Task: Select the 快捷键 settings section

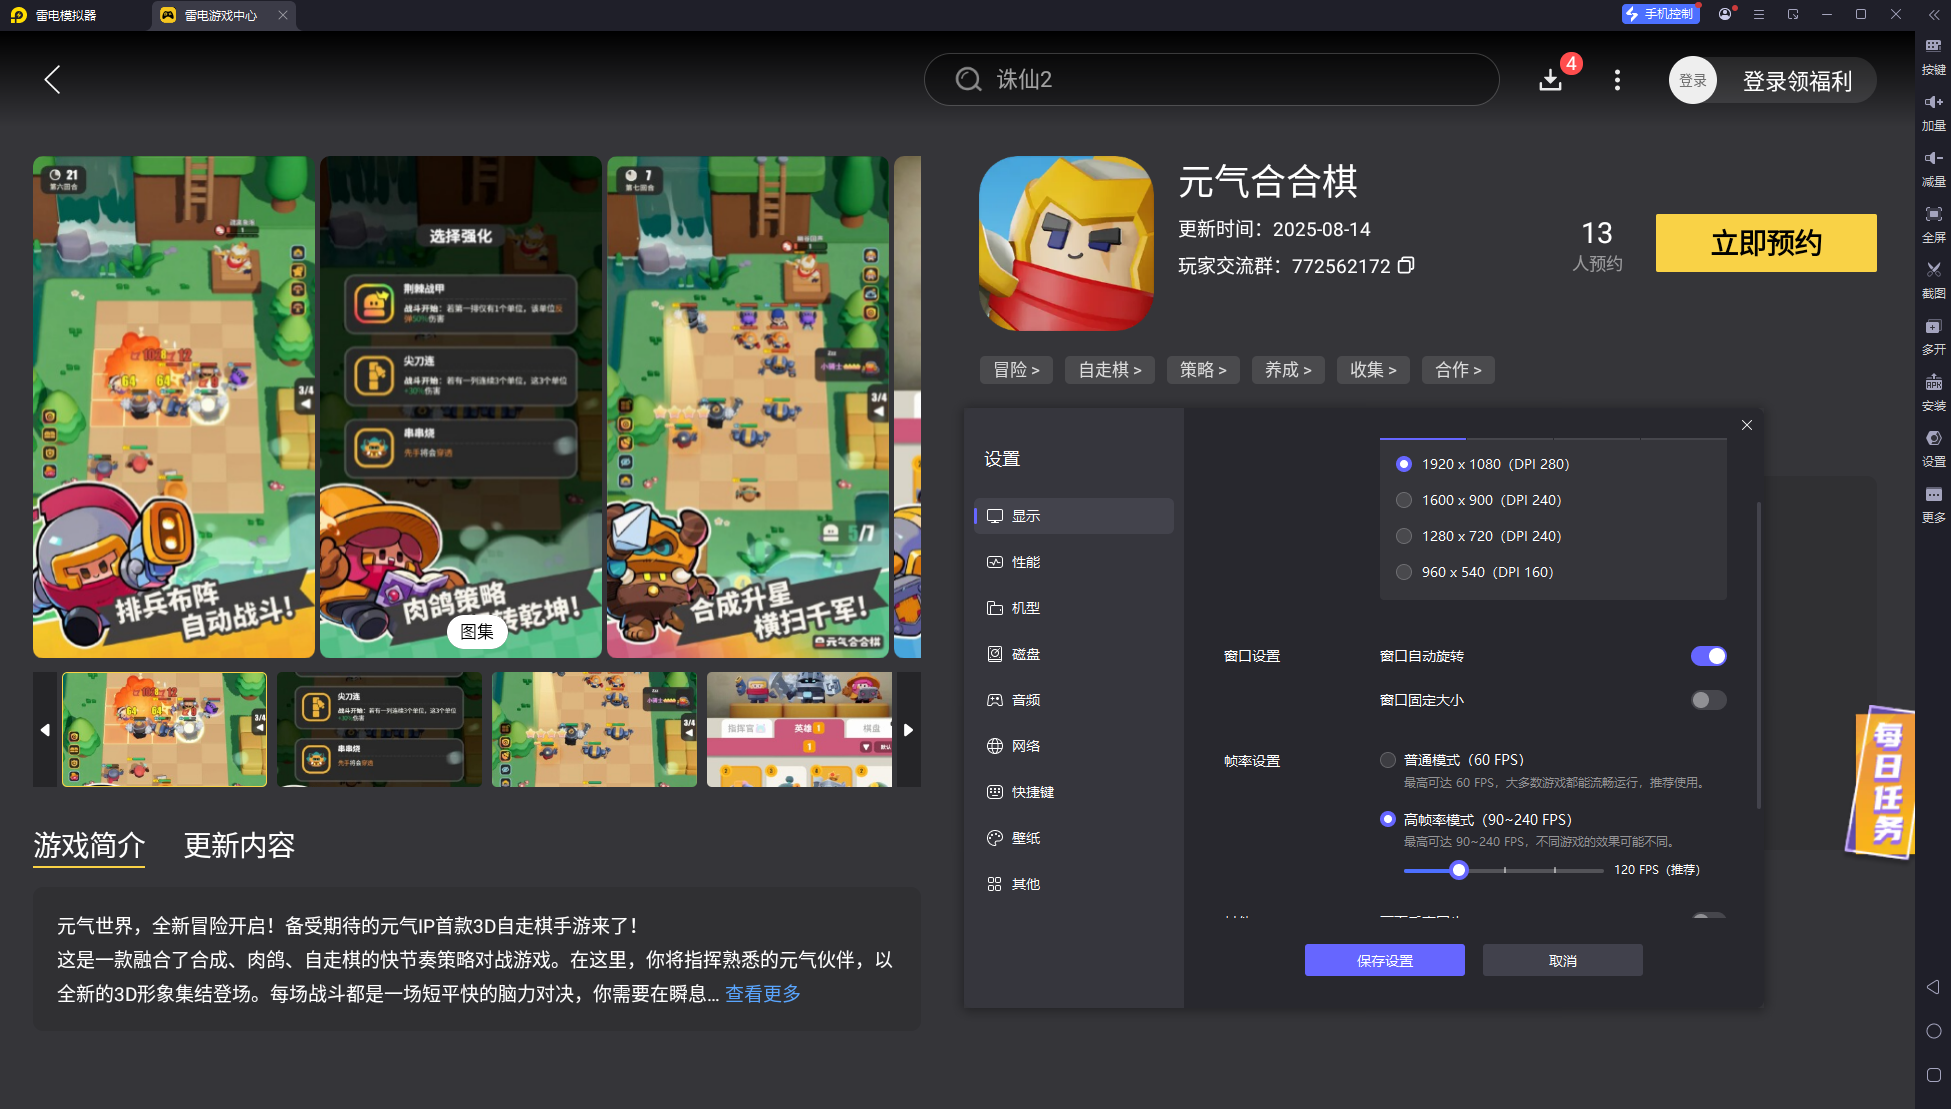Action: coord(1031,792)
